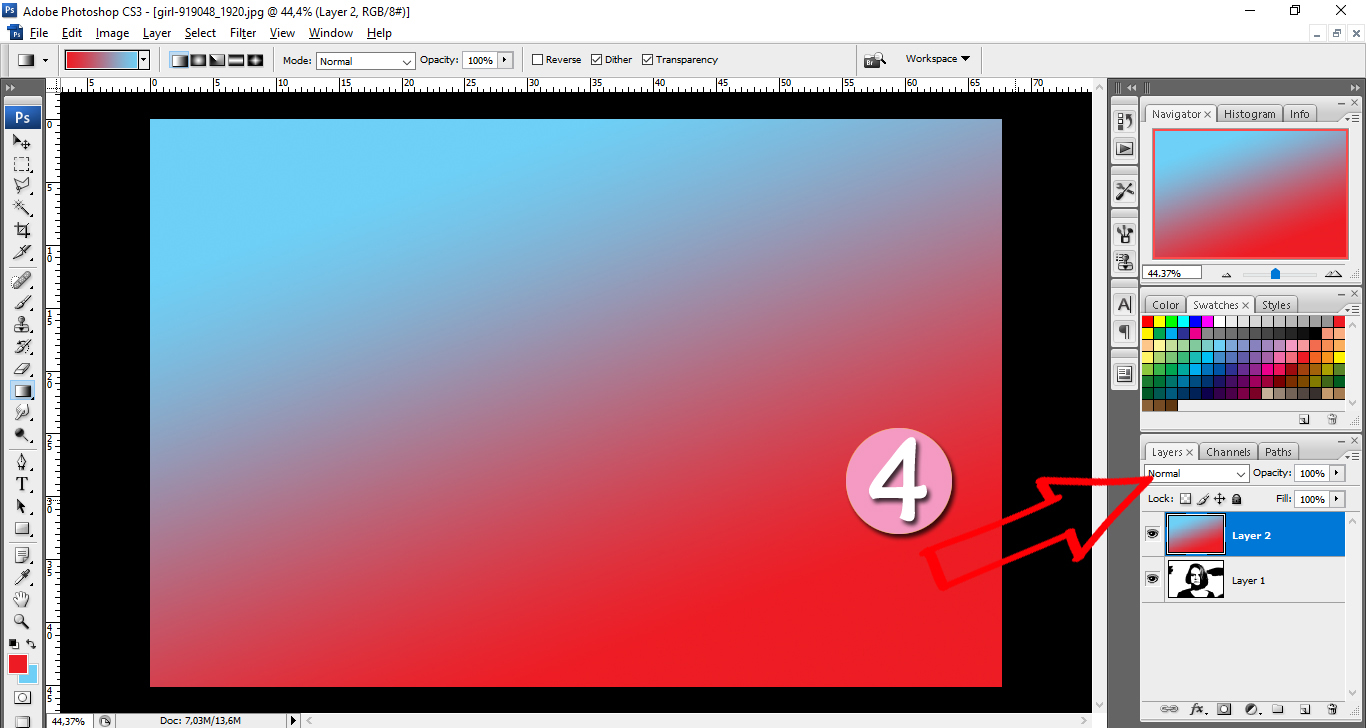
Task: Open the layer blend mode dropdown
Action: click(x=1197, y=474)
